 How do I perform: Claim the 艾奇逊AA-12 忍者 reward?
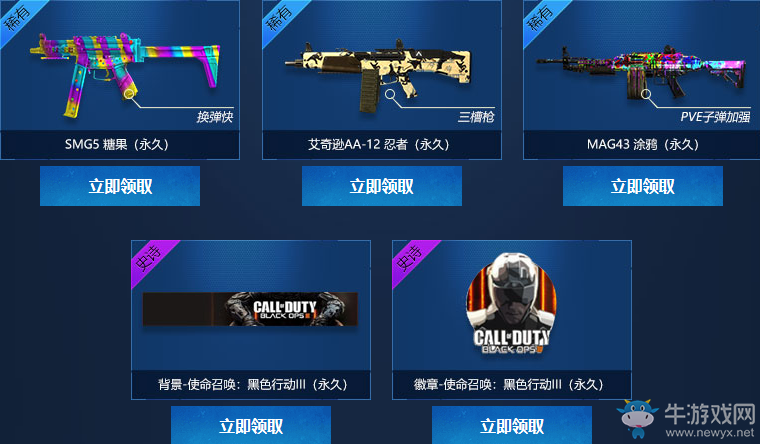tap(381, 186)
